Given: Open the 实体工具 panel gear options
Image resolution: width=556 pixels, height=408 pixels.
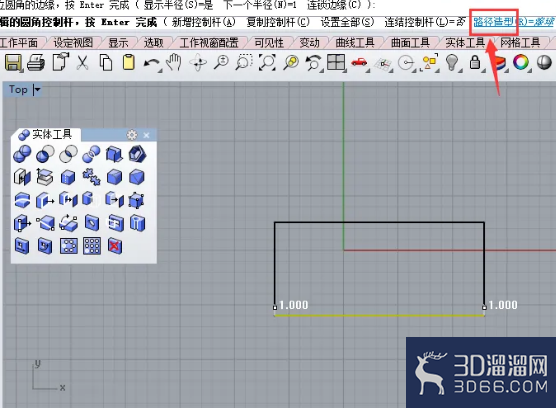Looking at the screenshot, I should pyautogui.click(x=132, y=135).
